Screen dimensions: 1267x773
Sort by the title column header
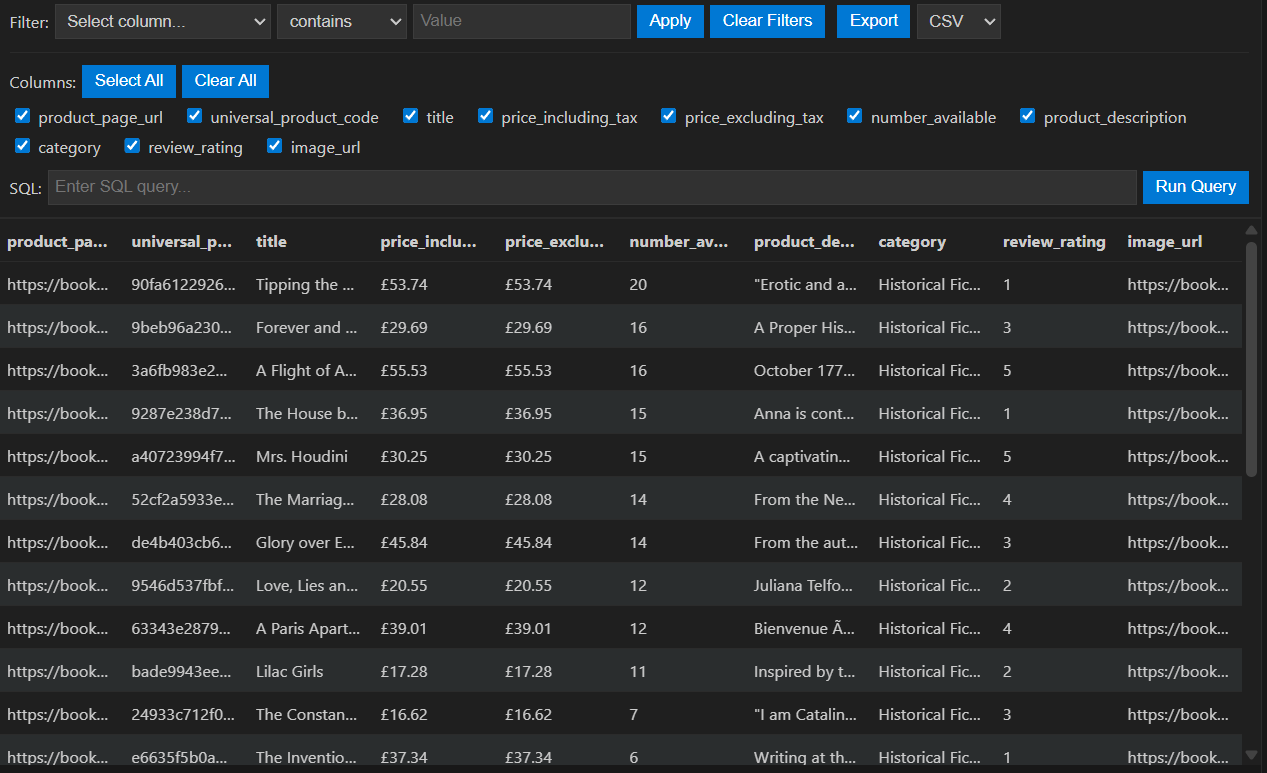[x=271, y=241]
